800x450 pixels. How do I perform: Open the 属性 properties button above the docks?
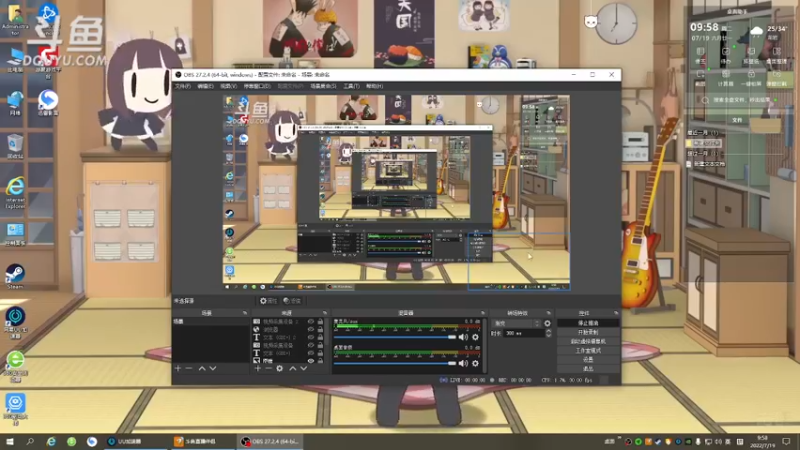(x=268, y=301)
